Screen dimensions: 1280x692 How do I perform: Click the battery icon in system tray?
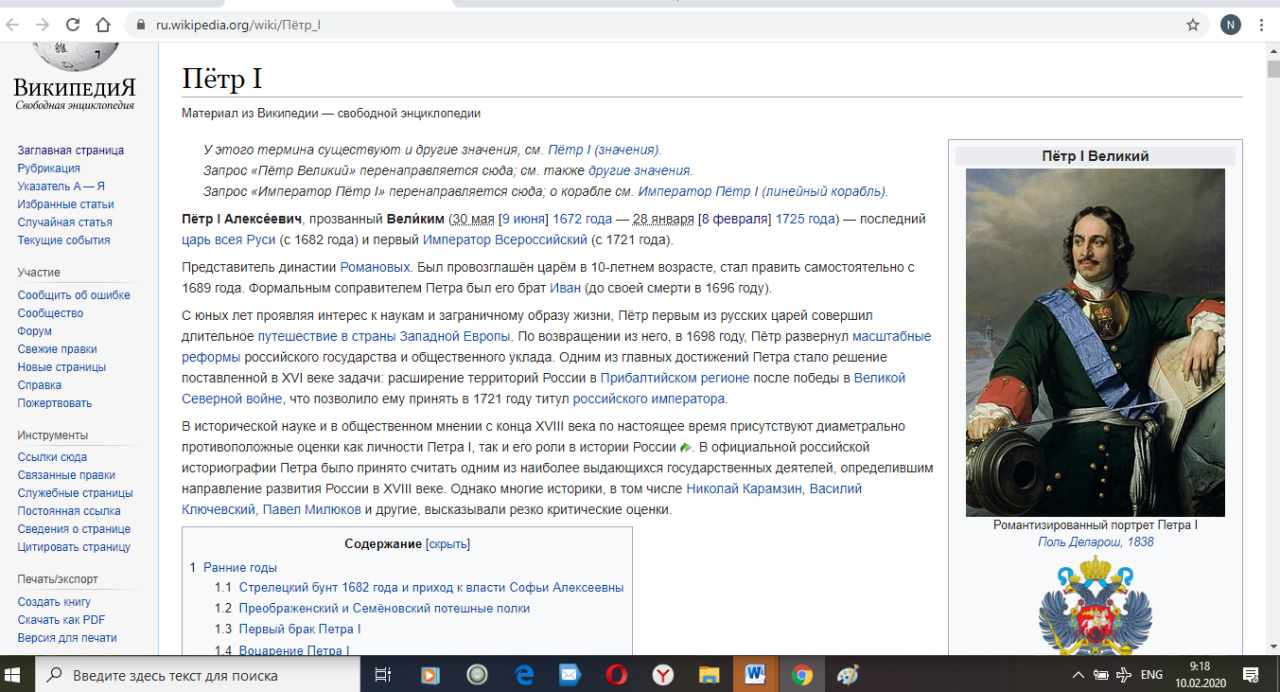click(1101, 675)
